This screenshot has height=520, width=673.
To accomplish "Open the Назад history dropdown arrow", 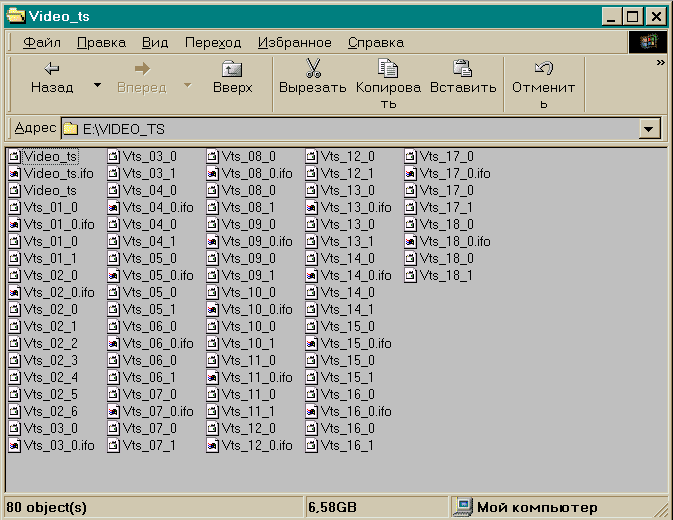I will [x=97, y=86].
